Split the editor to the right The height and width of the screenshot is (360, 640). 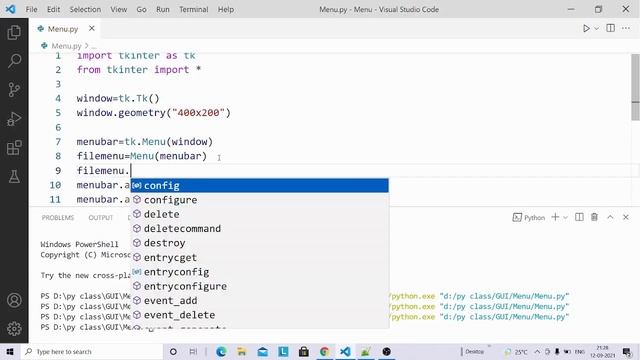[611, 28]
